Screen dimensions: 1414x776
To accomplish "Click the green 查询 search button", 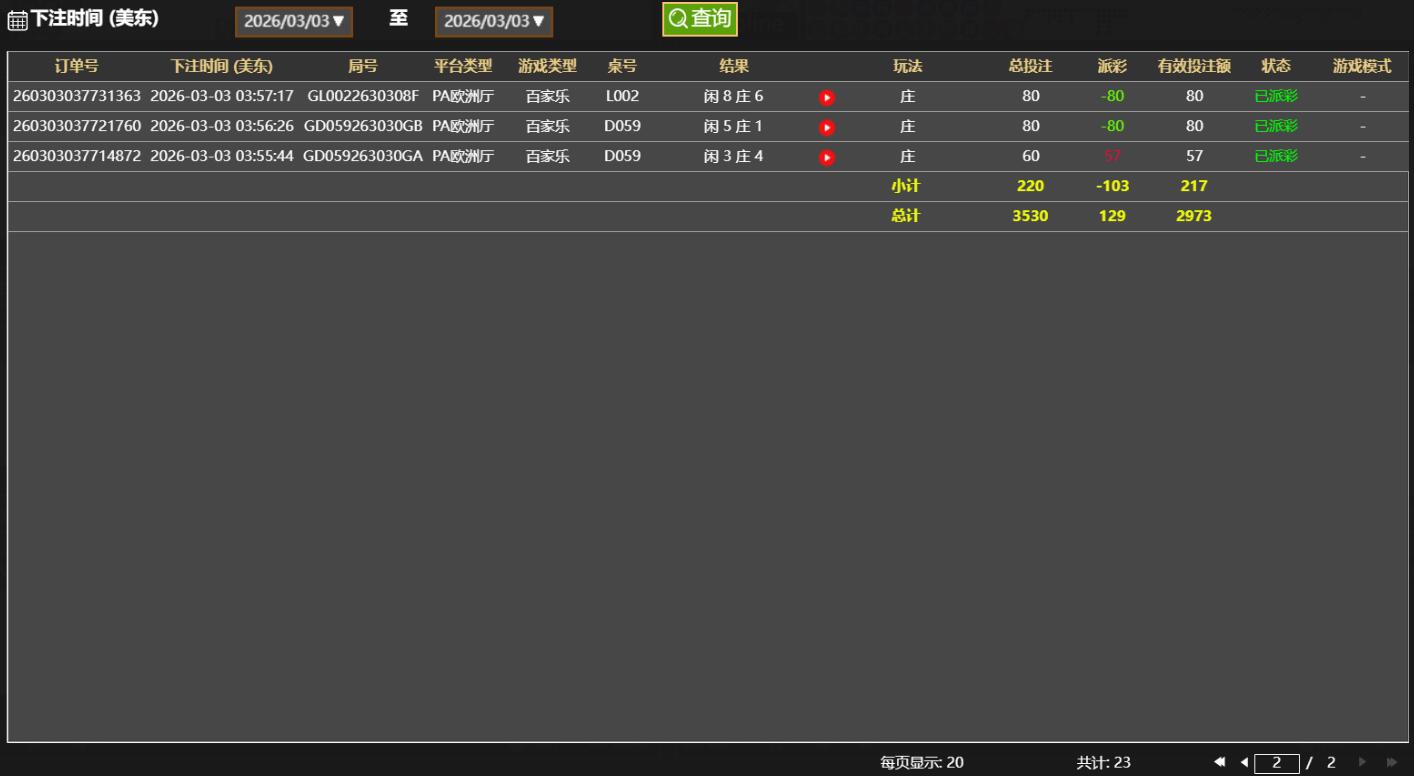I will [700, 19].
